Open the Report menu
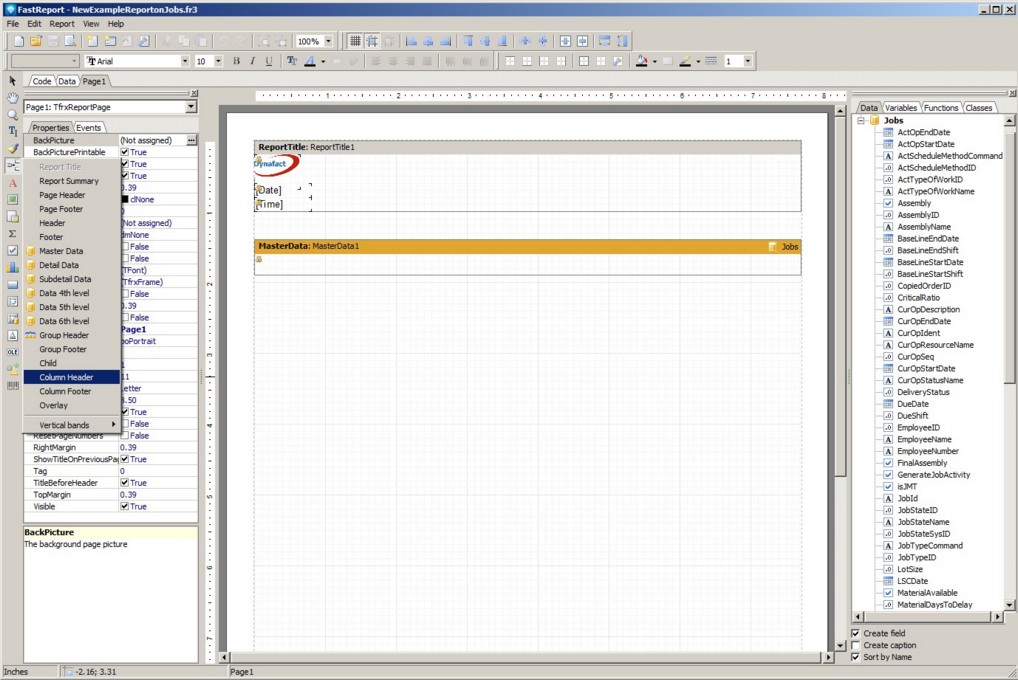 click(x=62, y=23)
